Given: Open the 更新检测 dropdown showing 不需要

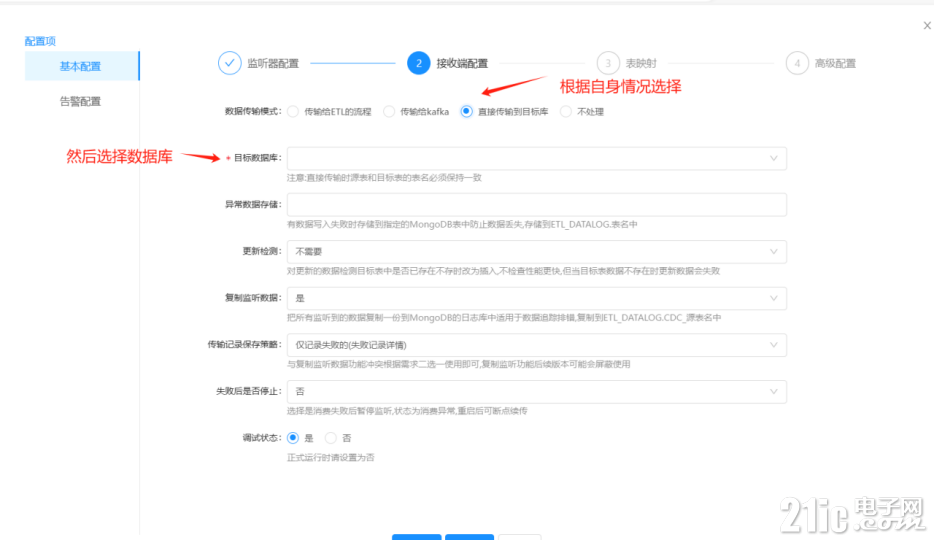Looking at the screenshot, I should point(537,251).
